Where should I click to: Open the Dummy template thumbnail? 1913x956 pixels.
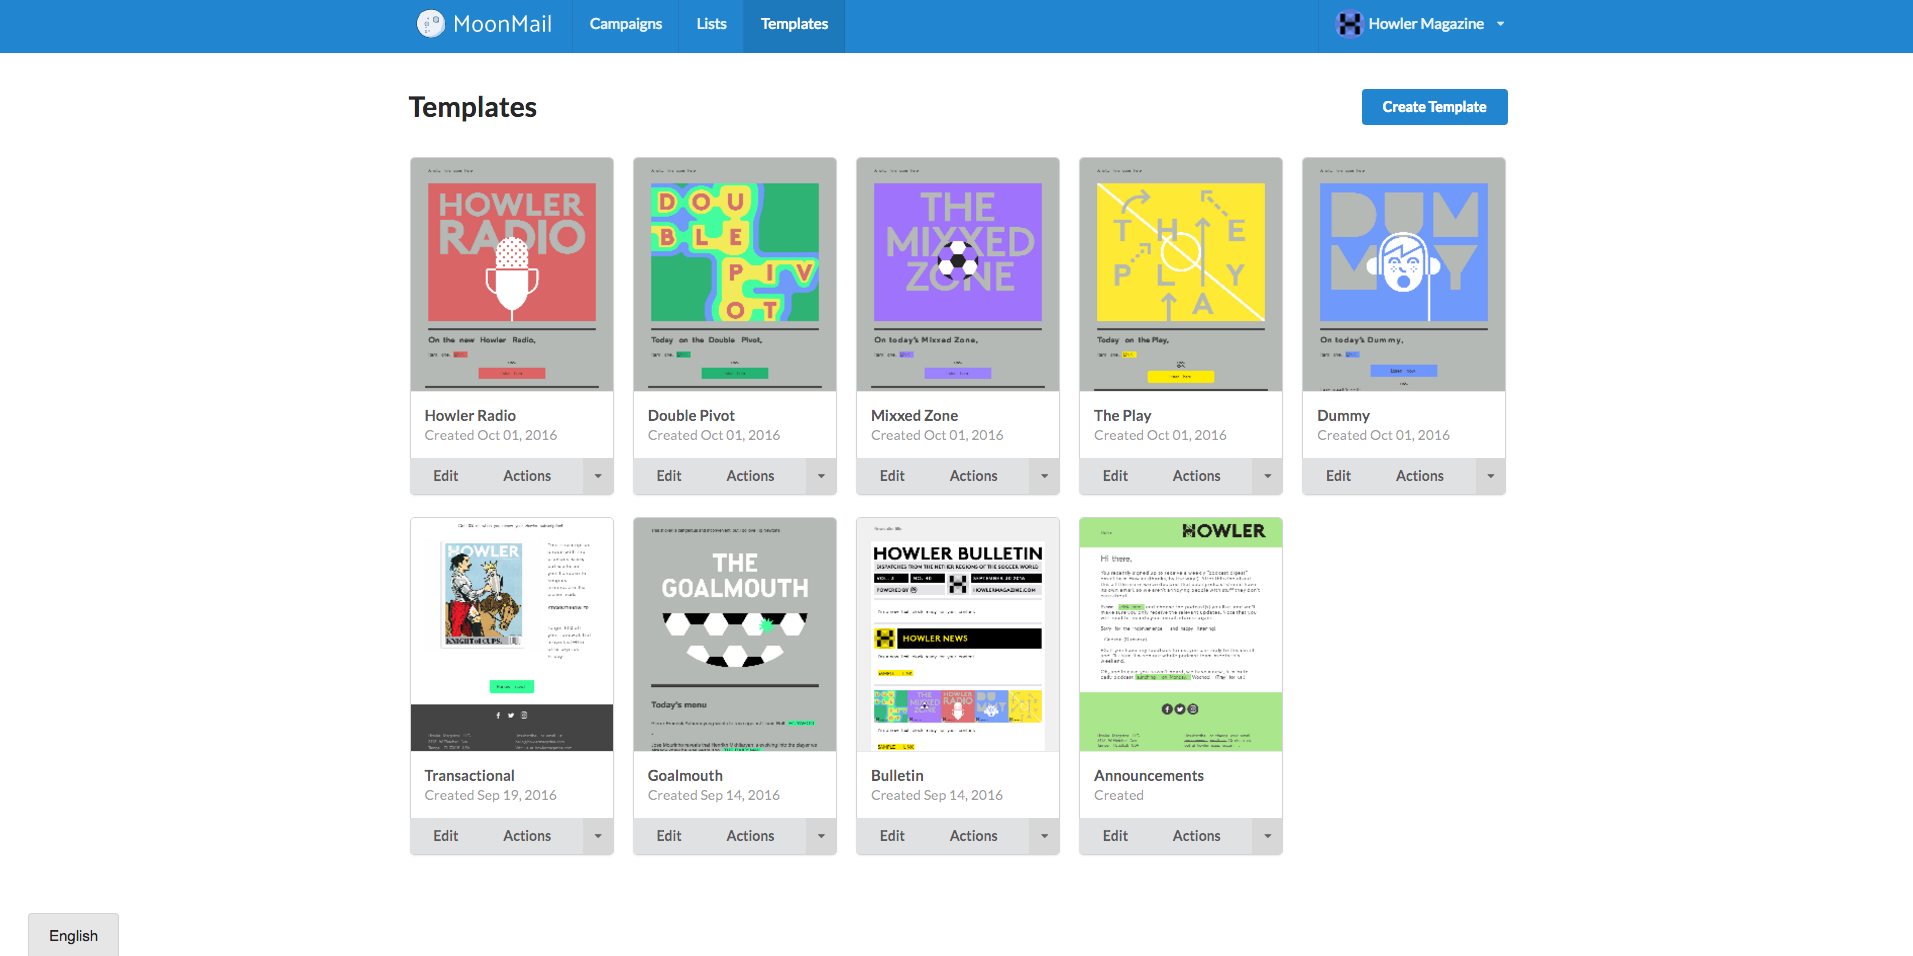coord(1404,274)
